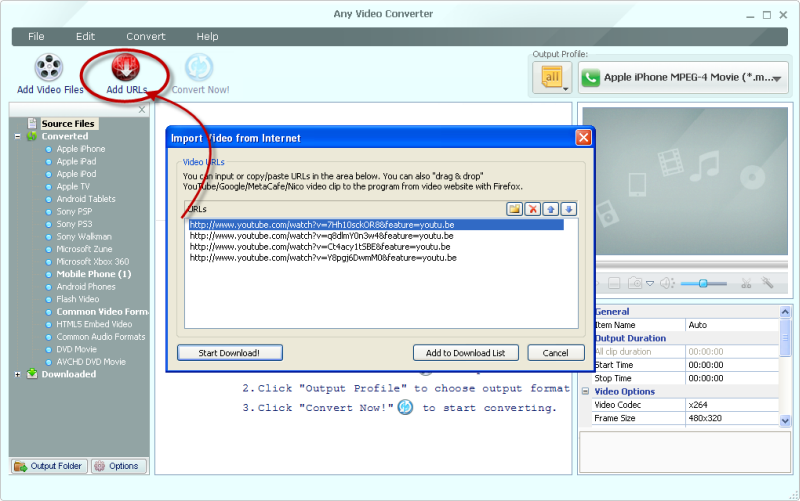The height and width of the screenshot is (501, 800).
Task: Select the URL containing q8dlmY0n3w4
Action: coord(321,236)
